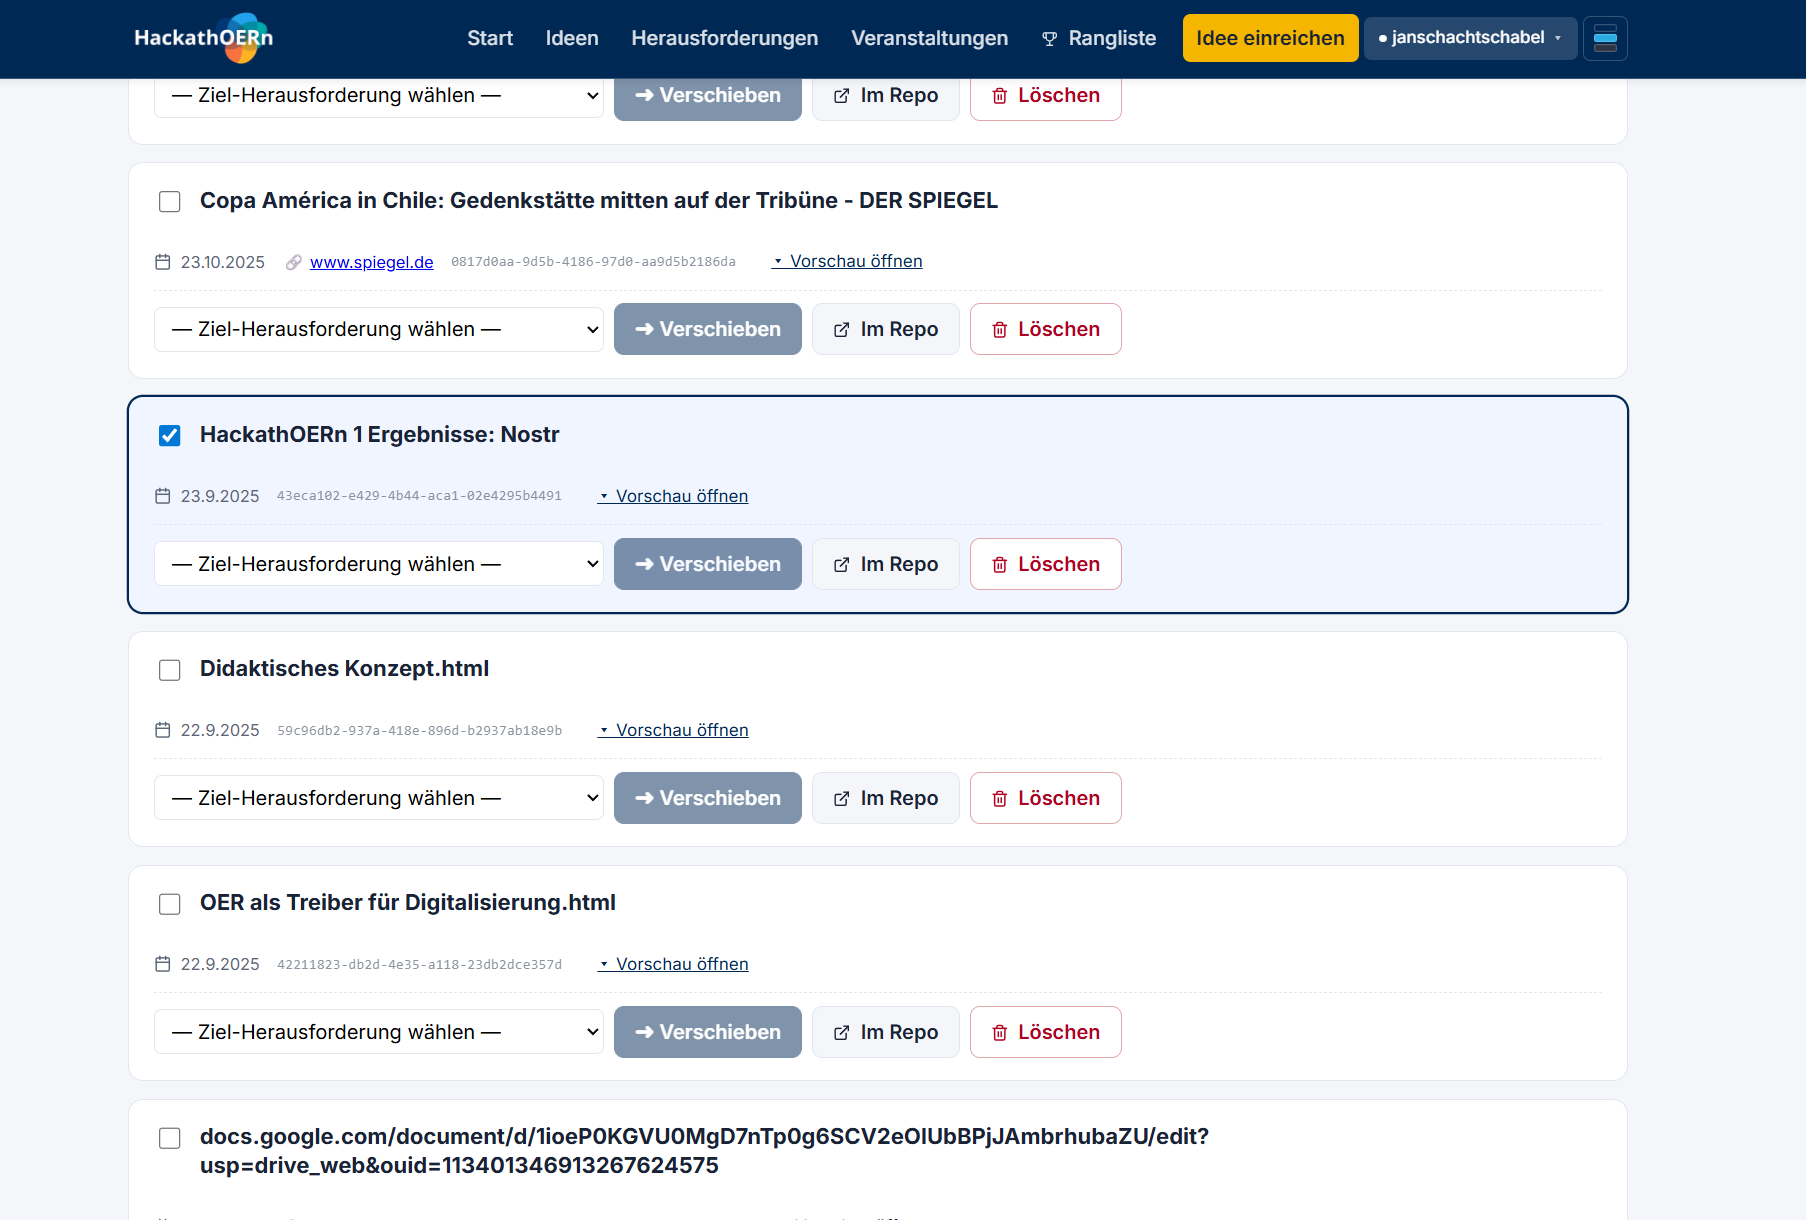Open the Rangliste nav item

pyautogui.click(x=1099, y=38)
